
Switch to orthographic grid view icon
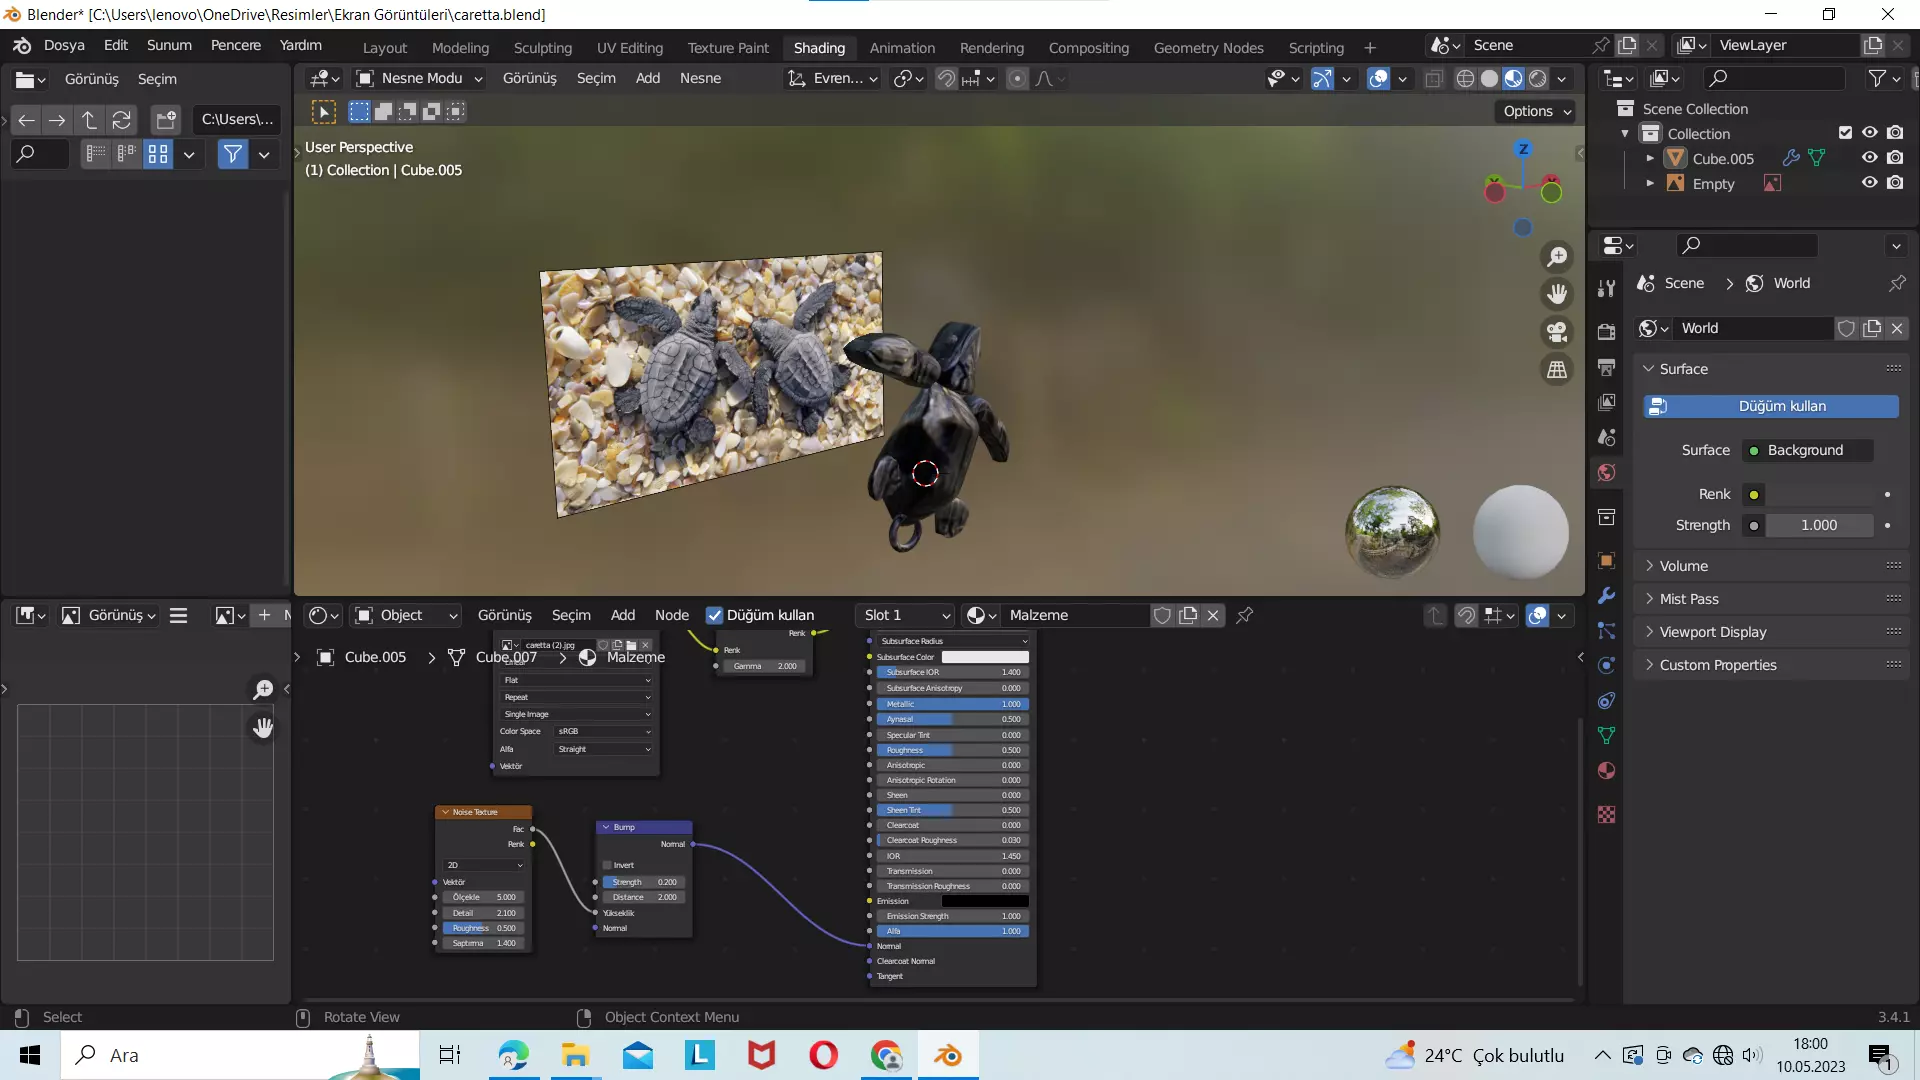pyautogui.click(x=1557, y=370)
